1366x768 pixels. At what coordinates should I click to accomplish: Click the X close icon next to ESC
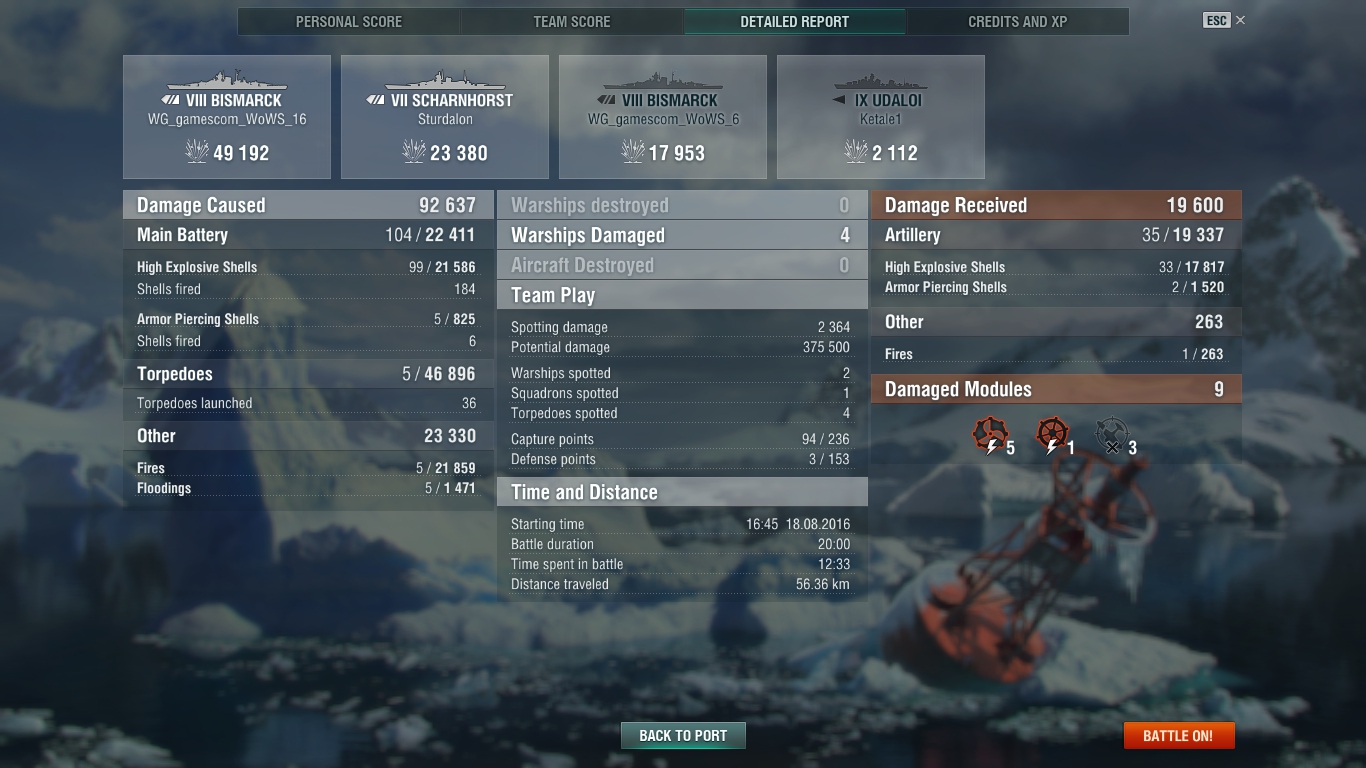(1240, 20)
